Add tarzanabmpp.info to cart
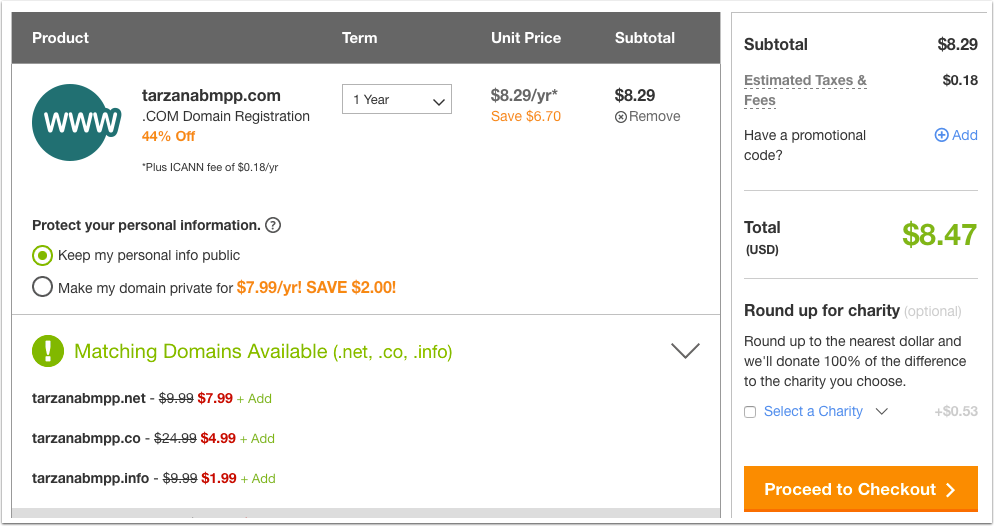The height and width of the screenshot is (526, 994). (x=258, y=479)
